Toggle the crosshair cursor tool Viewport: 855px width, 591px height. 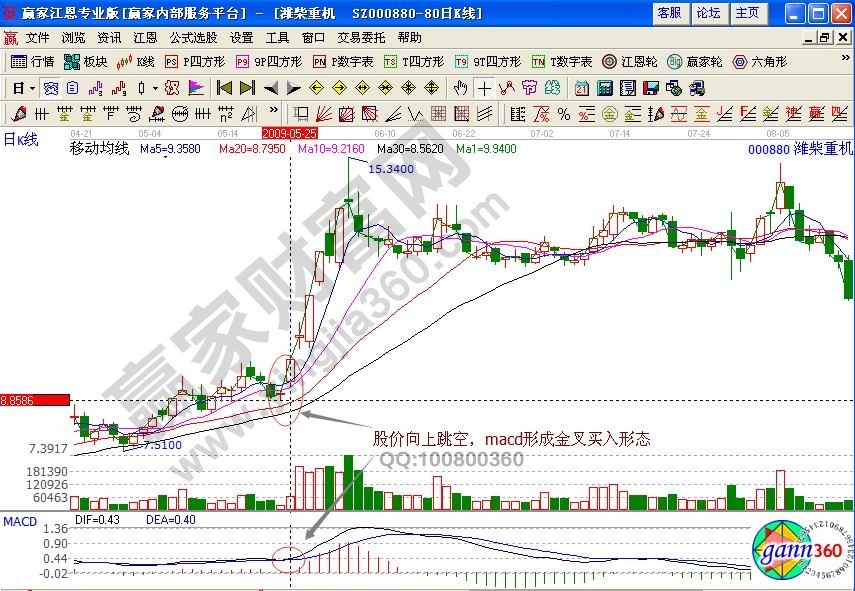pyautogui.click(x=483, y=87)
